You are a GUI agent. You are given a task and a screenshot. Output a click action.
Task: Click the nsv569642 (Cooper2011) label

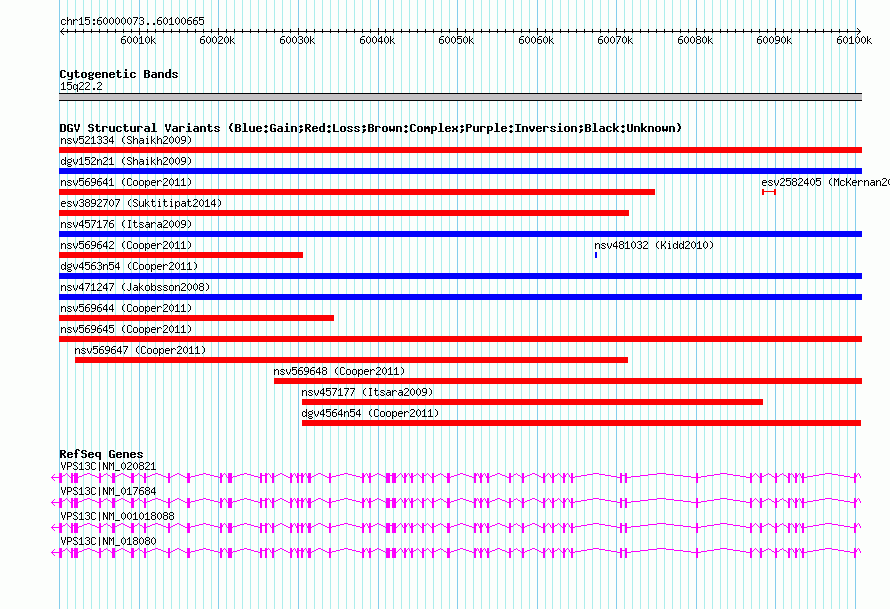pos(126,245)
